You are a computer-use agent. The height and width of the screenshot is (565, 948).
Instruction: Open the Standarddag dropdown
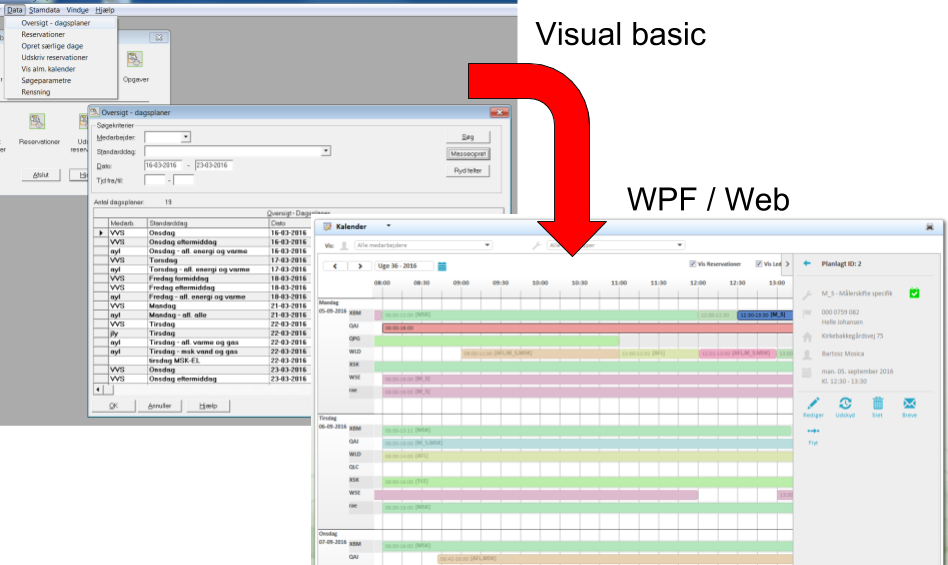pyautogui.click(x=326, y=150)
